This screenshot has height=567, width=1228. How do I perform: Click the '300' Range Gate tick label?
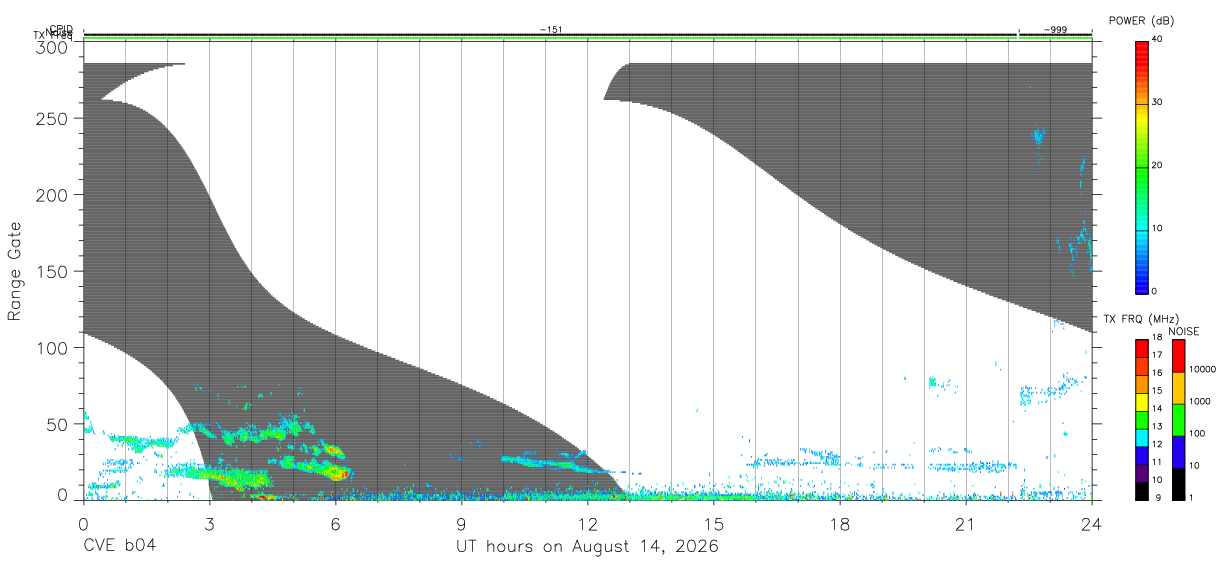click(x=53, y=48)
